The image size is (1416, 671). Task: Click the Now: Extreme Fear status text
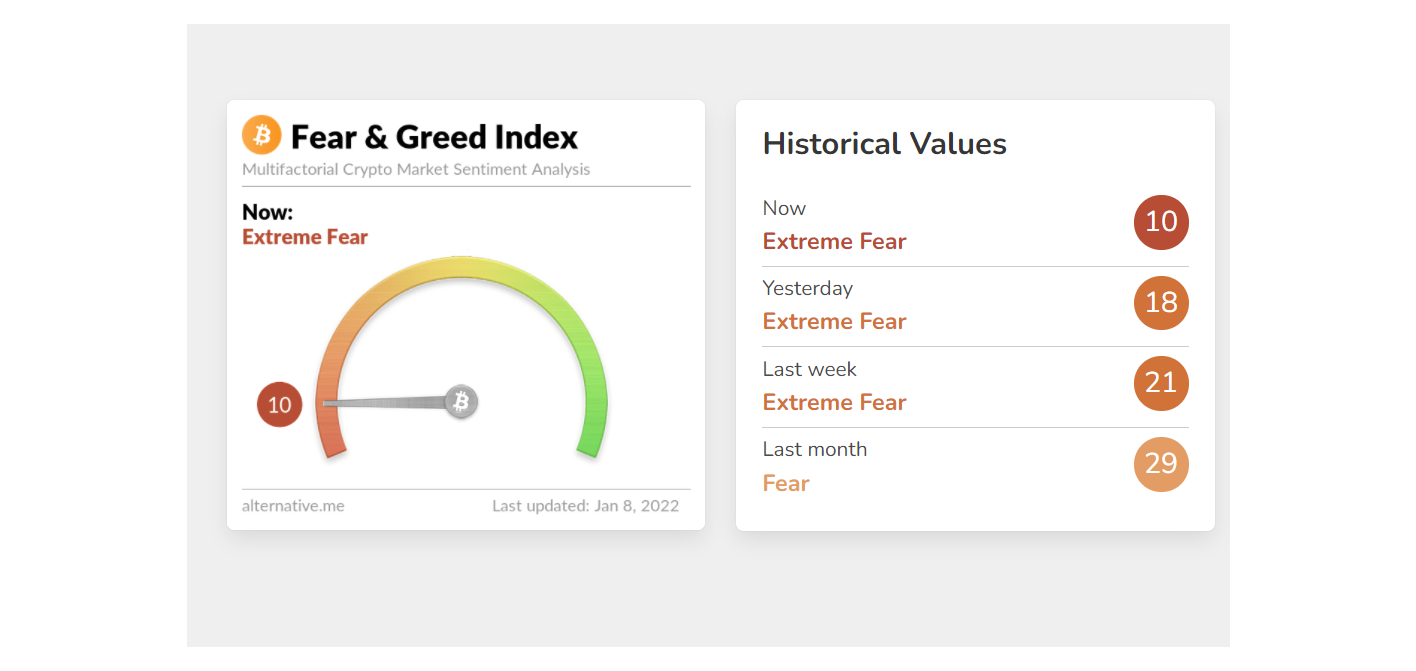[305, 225]
